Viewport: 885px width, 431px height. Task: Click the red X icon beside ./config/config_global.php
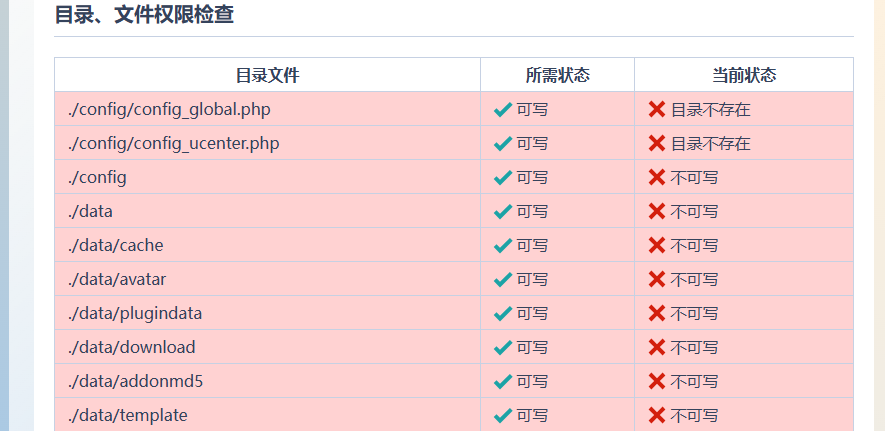tap(657, 109)
